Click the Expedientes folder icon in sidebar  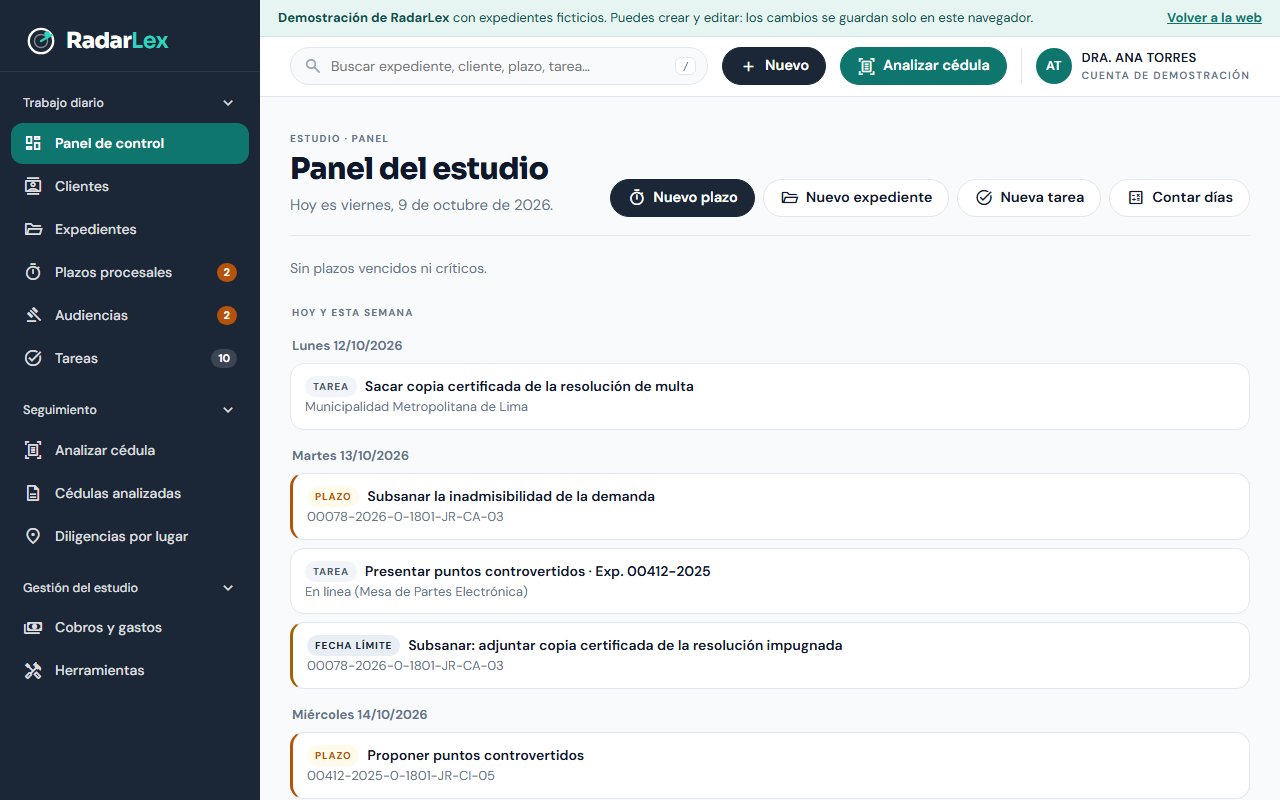click(33, 229)
